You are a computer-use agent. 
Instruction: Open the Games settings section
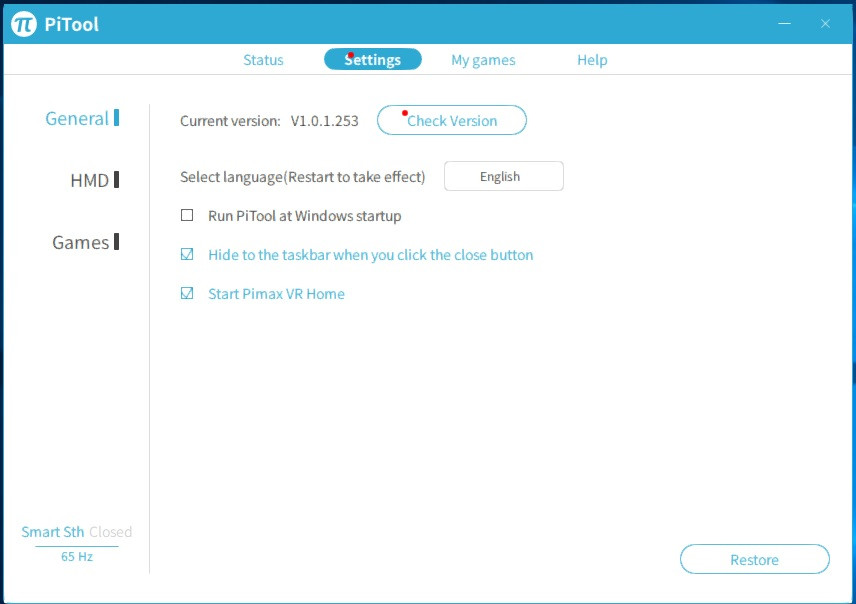pos(86,242)
